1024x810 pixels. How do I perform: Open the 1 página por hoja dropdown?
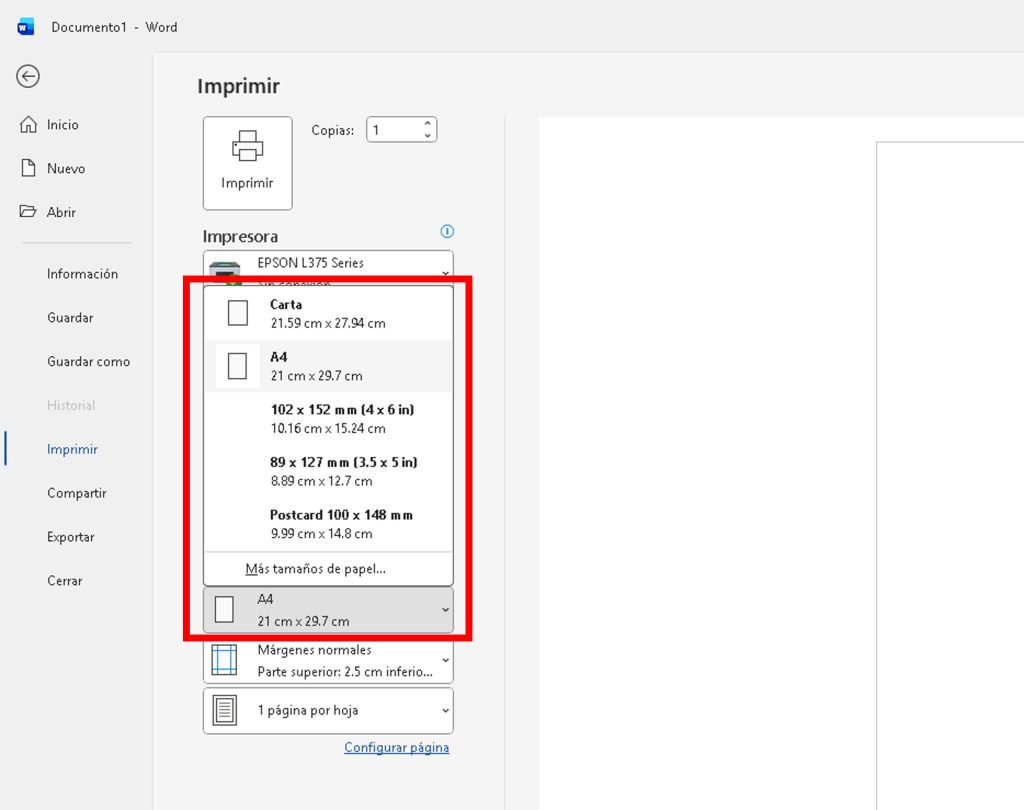(444, 711)
